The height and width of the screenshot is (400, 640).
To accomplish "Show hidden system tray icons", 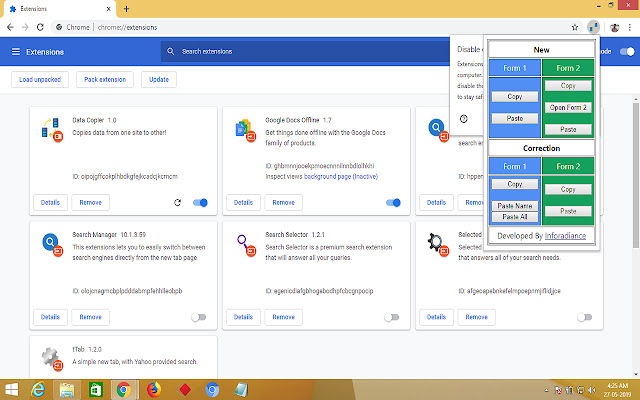I will (547, 390).
